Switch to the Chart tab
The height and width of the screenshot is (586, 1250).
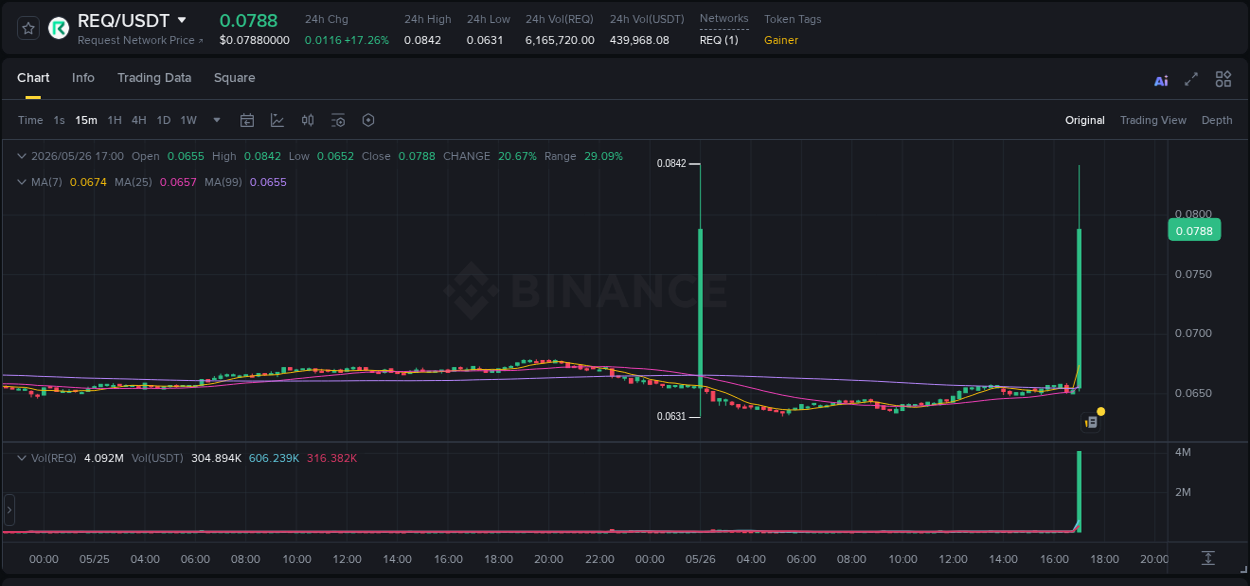[33, 78]
